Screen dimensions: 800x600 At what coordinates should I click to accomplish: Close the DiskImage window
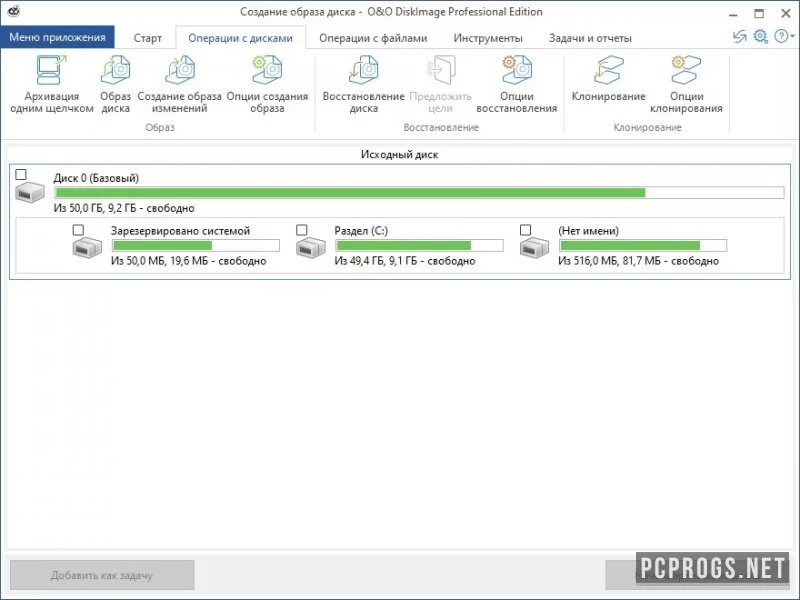point(786,14)
